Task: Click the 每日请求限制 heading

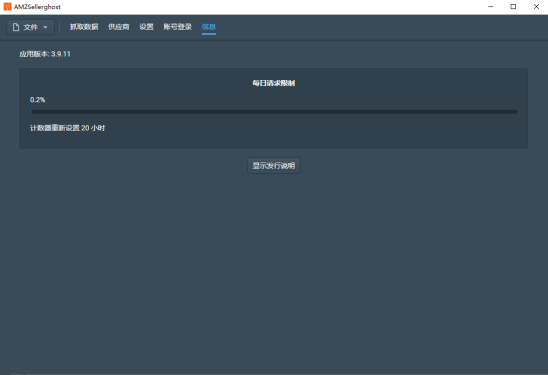Action: coord(274,83)
